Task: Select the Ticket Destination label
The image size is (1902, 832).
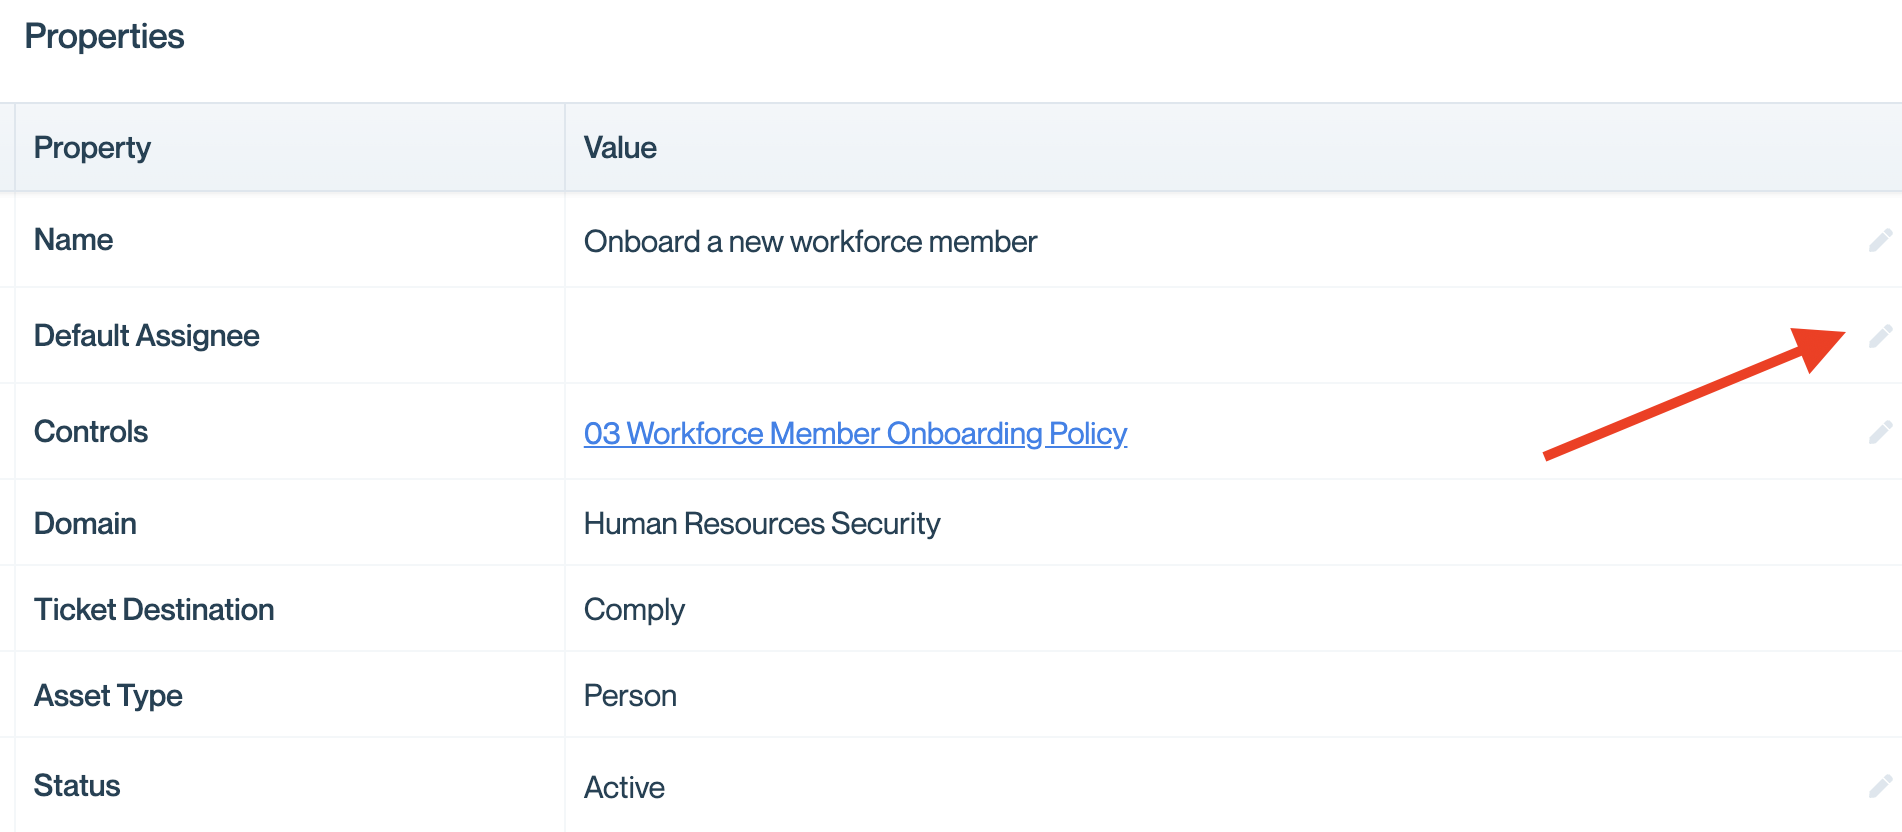Action: pyautogui.click(x=154, y=609)
